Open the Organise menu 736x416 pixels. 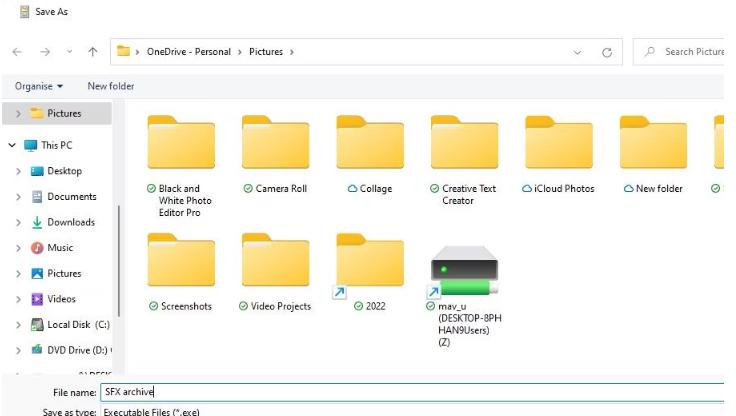tap(38, 86)
